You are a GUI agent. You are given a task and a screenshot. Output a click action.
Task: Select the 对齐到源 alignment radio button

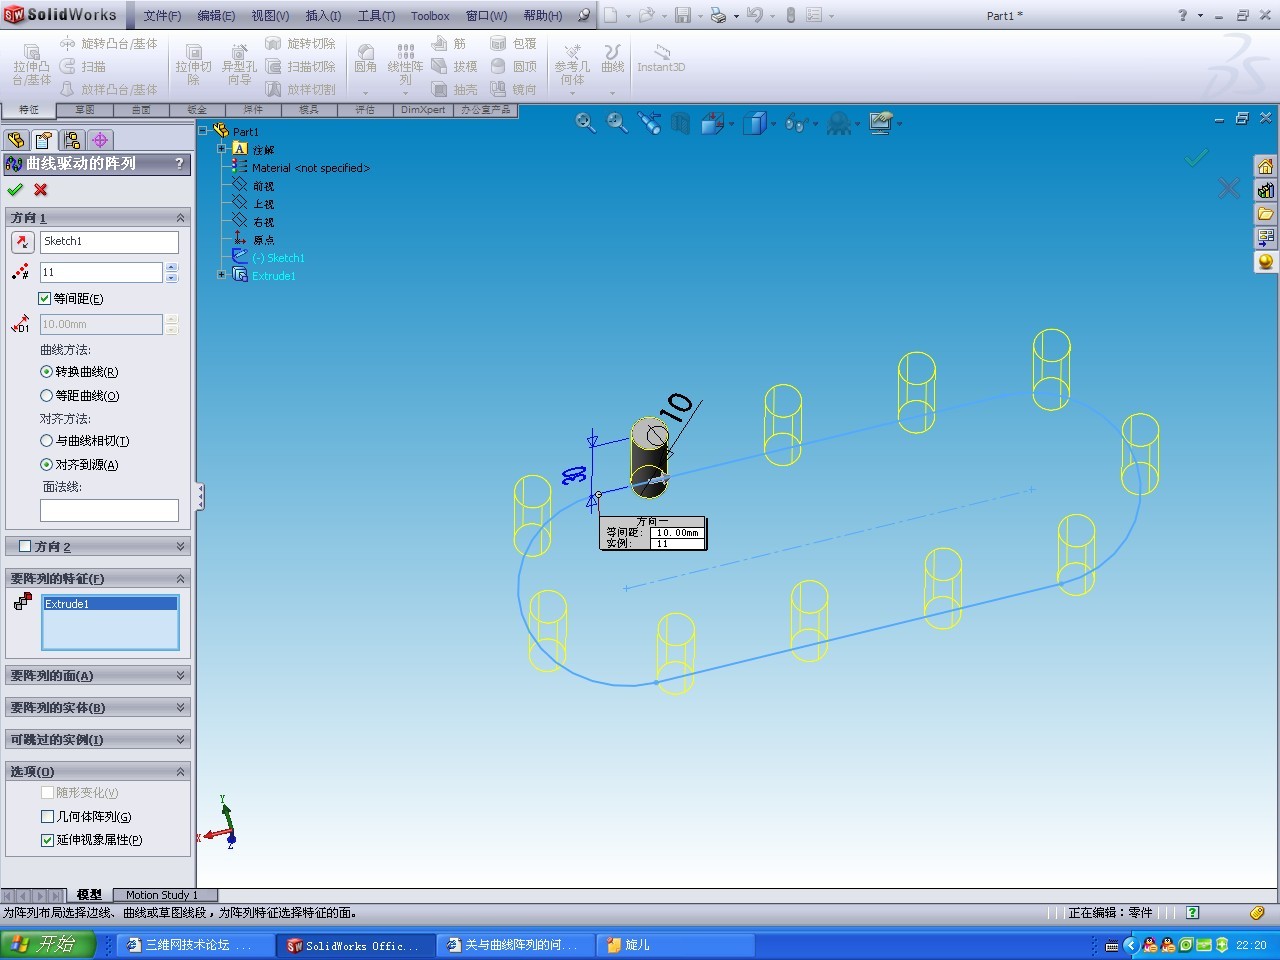pos(46,465)
